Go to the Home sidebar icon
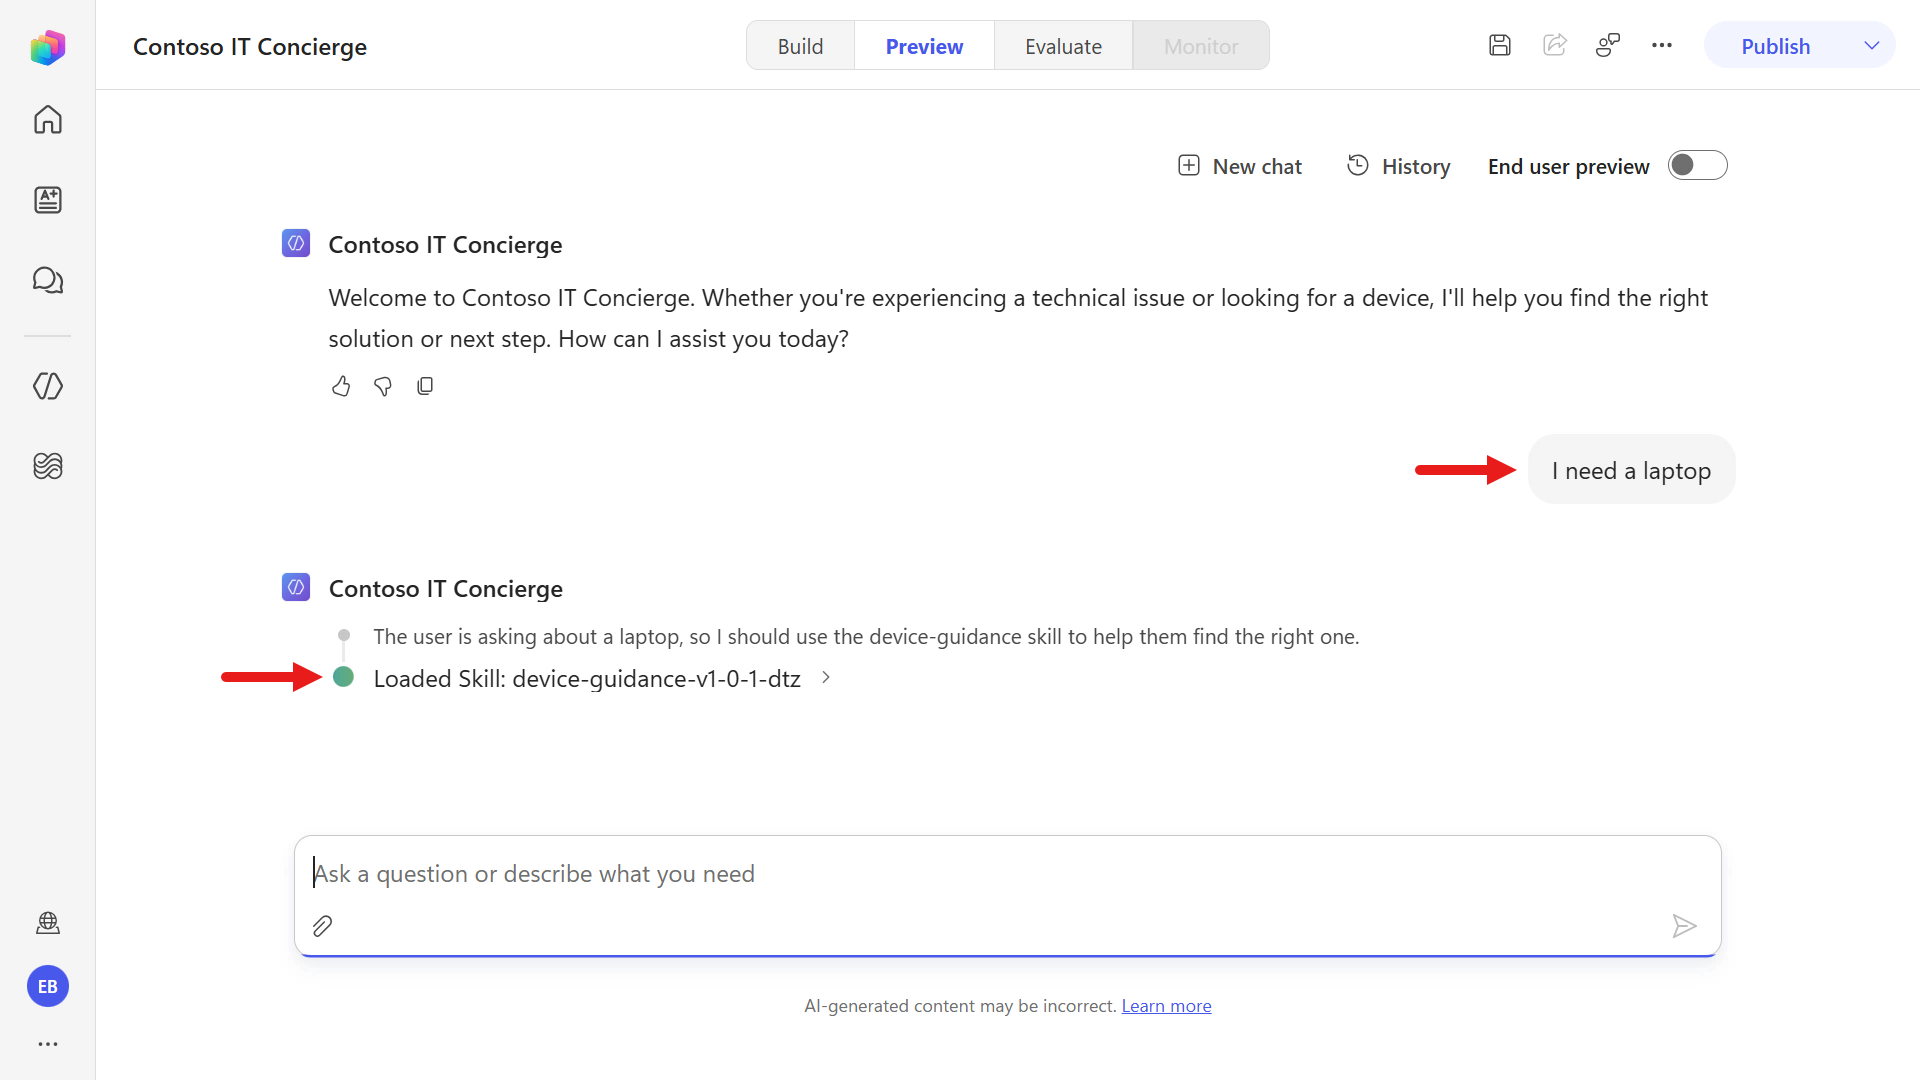1920x1080 pixels. pos(48,120)
